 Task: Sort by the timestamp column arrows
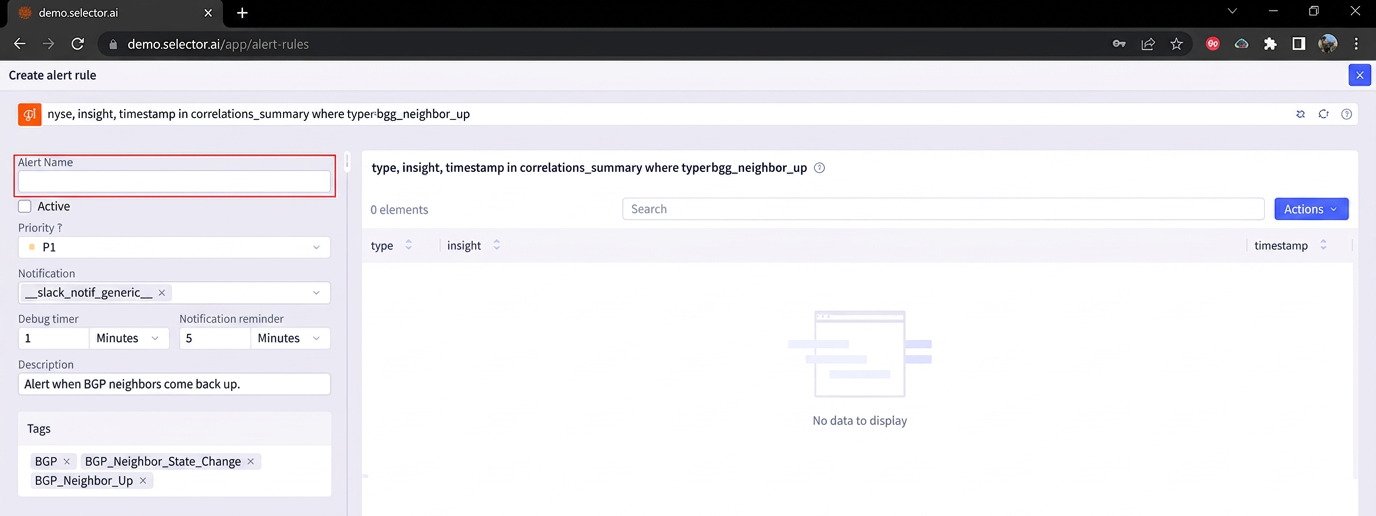point(1323,245)
